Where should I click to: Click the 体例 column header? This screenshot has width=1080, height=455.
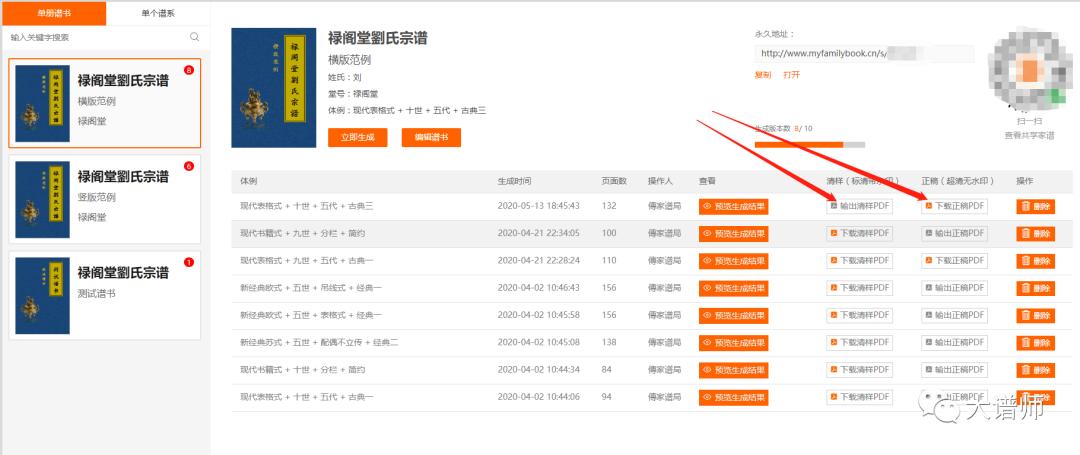point(248,181)
